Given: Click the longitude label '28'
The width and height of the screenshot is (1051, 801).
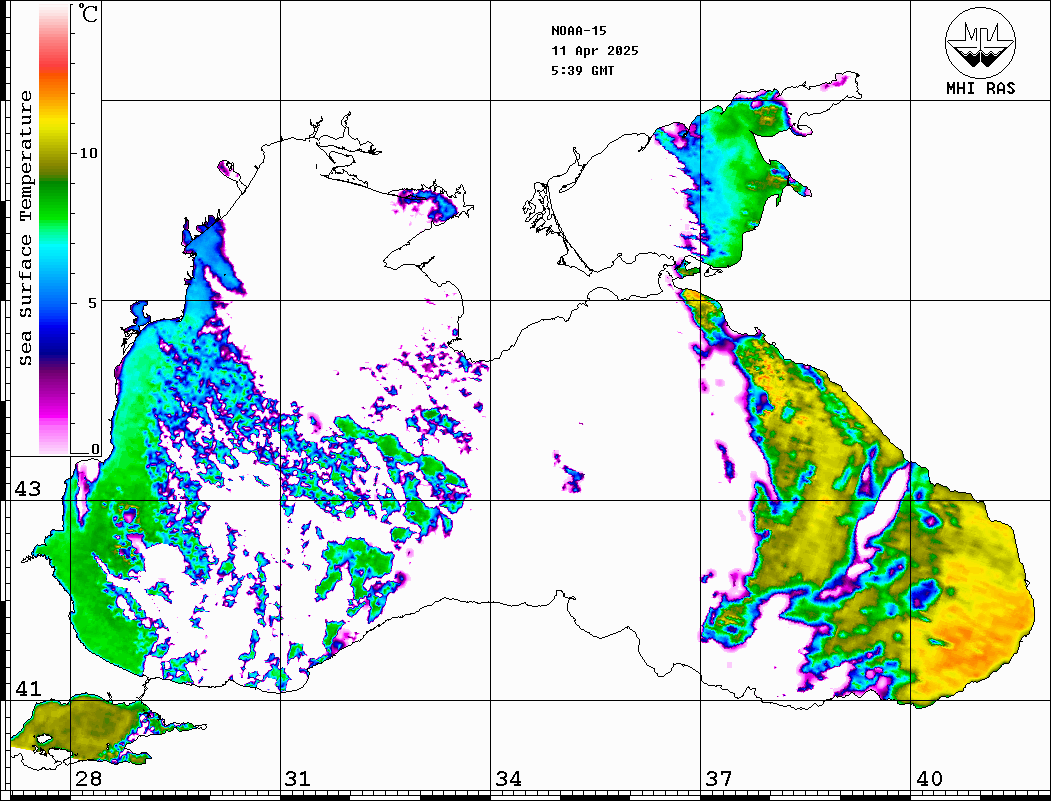Looking at the screenshot, I should (x=88, y=779).
